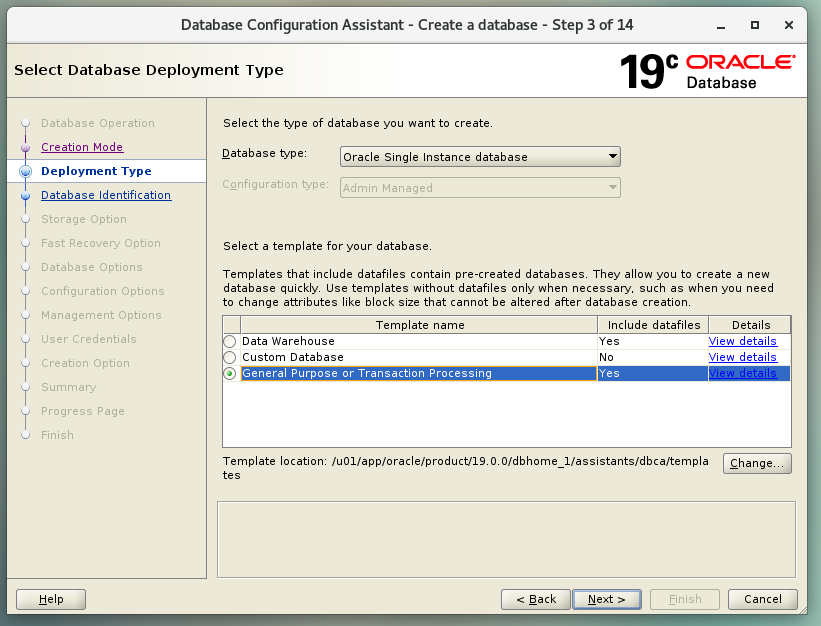Click the Creation Mode step bullet icon
Screen dimensions: 821x626
(x=26, y=148)
